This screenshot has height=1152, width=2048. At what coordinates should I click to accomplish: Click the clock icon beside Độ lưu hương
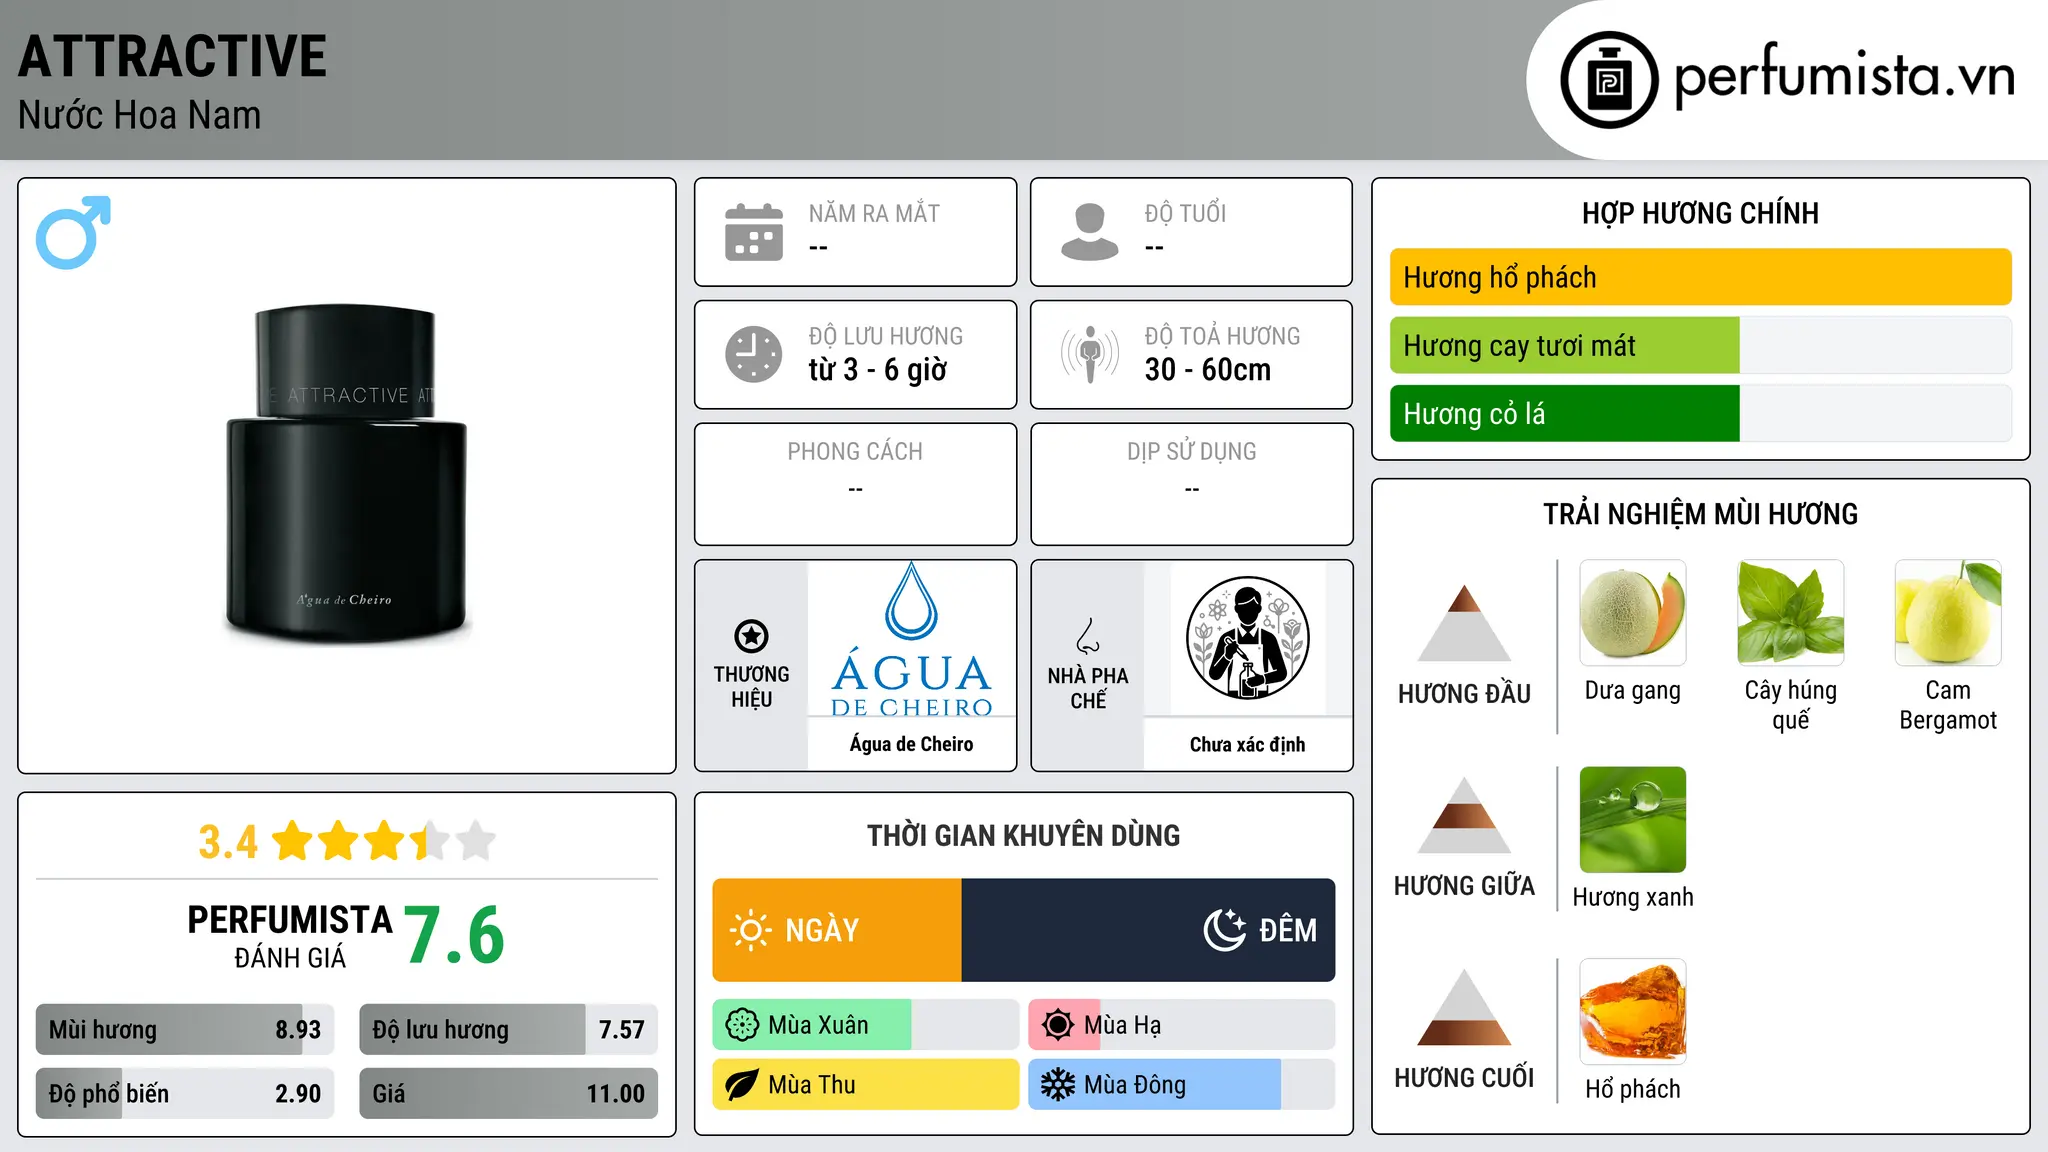point(754,354)
